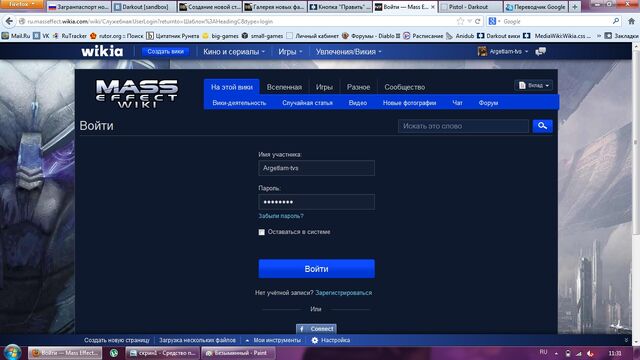640x360 pixels.
Task: Click the blue wiki search magnifier button
Action: (x=542, y=126)
